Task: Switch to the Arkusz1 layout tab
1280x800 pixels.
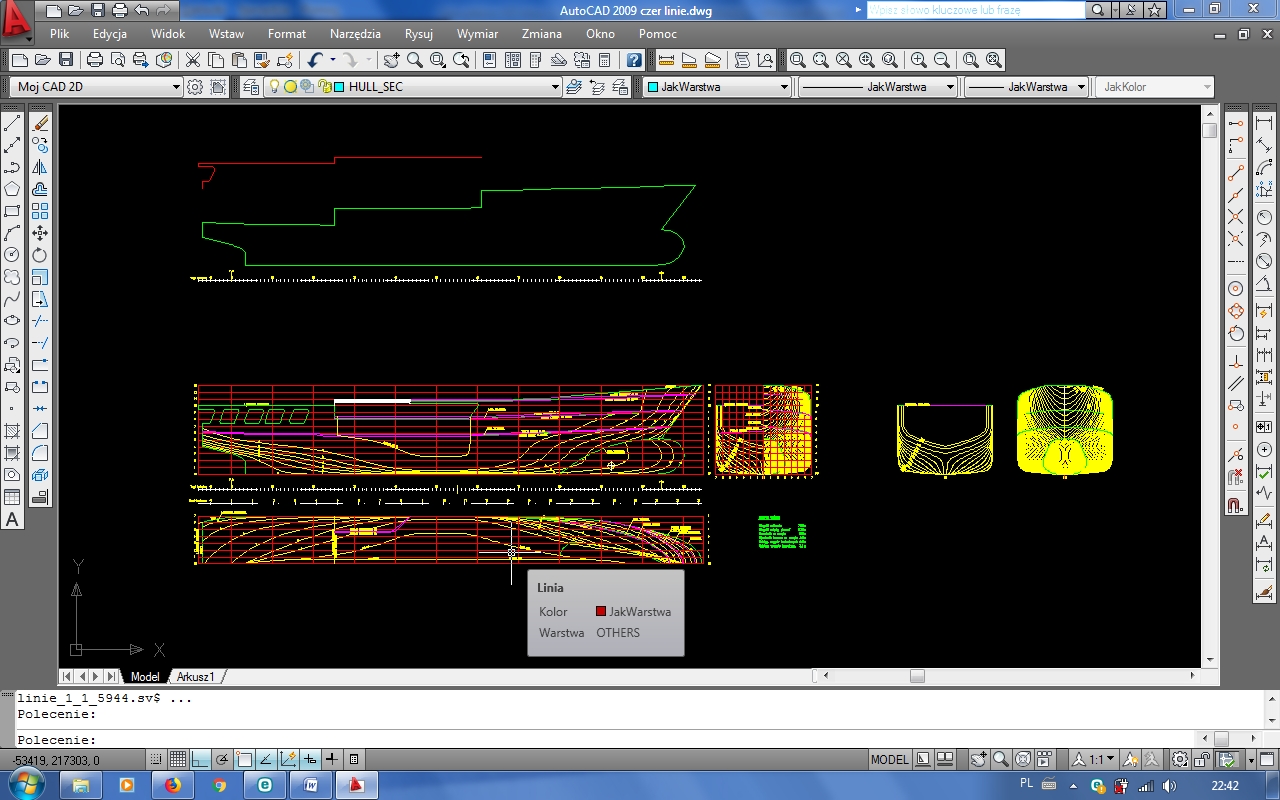Action: point(196,677)
